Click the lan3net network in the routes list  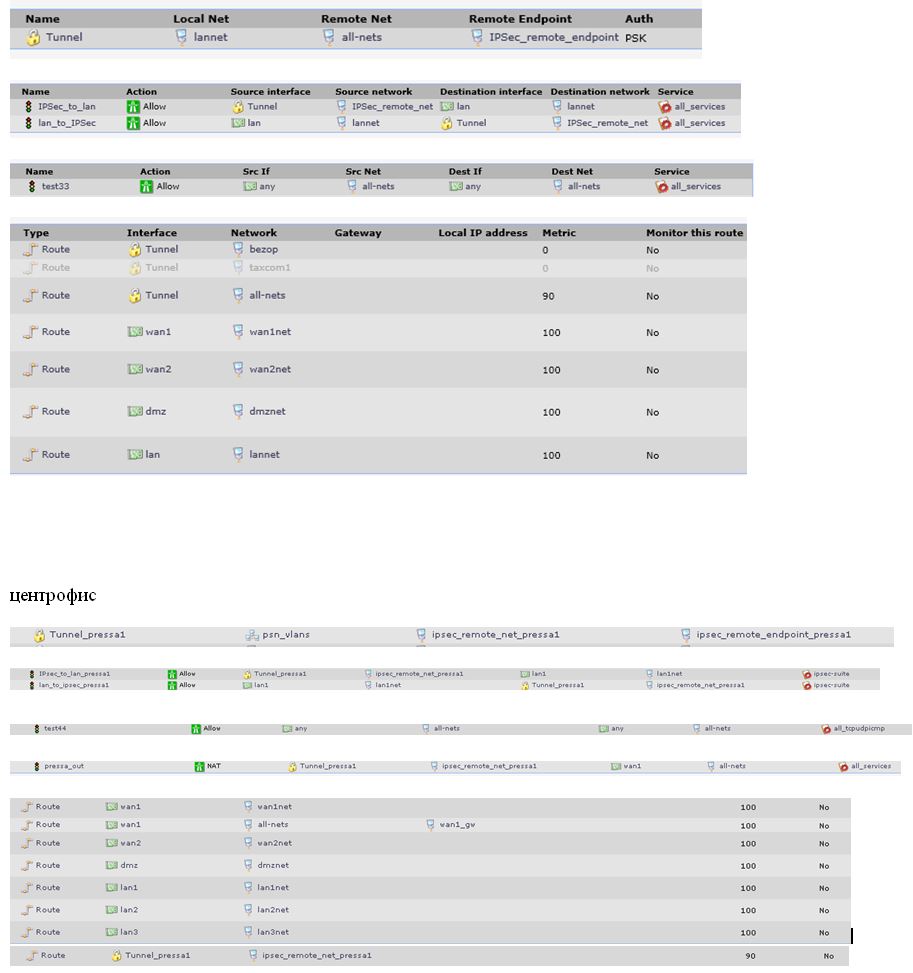tap(273, 932)
